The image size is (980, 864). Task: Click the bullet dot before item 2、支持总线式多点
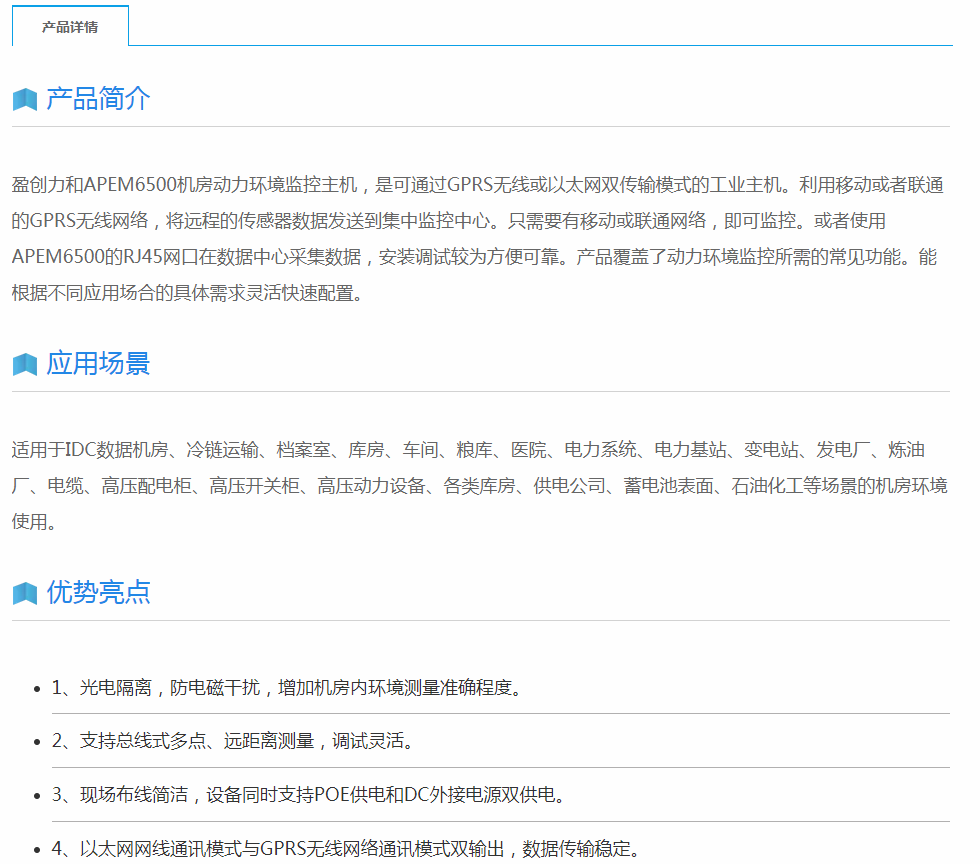point(37,742)
